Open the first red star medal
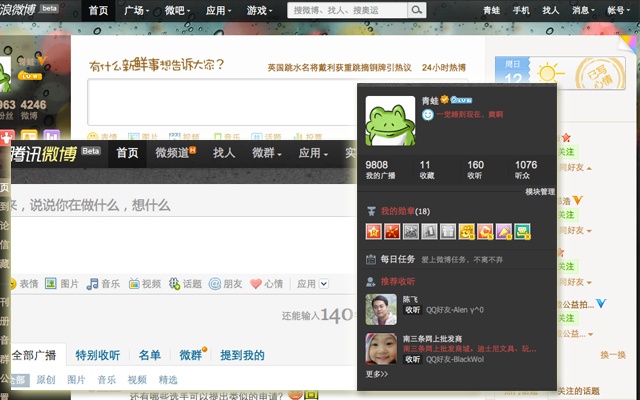 tap(373, 231)
